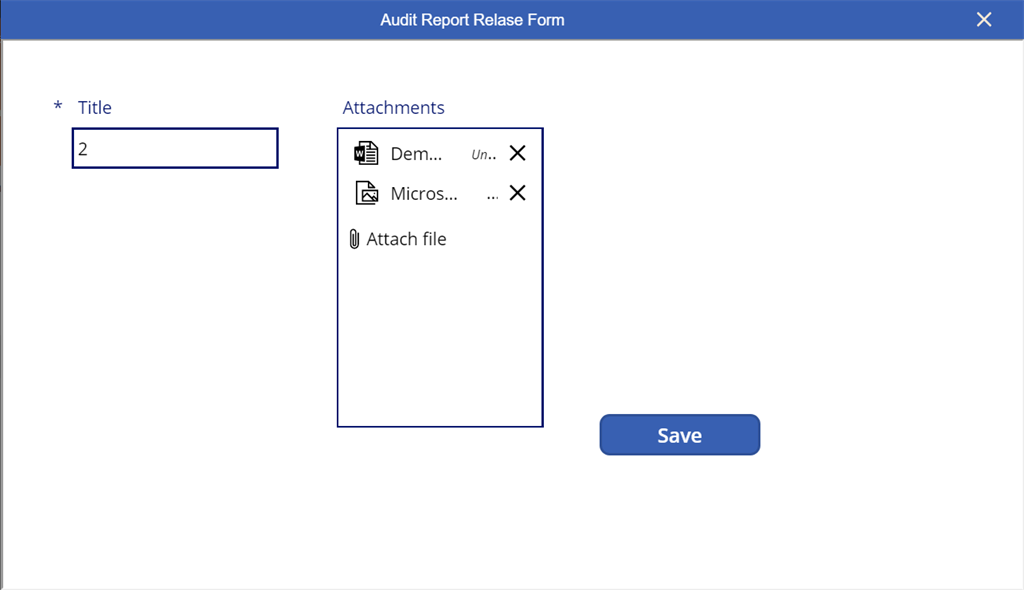
Task: Select the Dem attachment entry
Action: pyautogui.click(x=415, y=152)
